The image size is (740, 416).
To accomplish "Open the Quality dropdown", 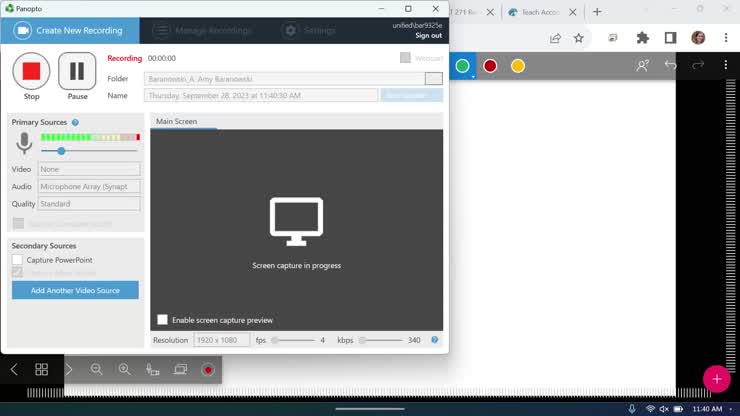I will tap(89, 204).
